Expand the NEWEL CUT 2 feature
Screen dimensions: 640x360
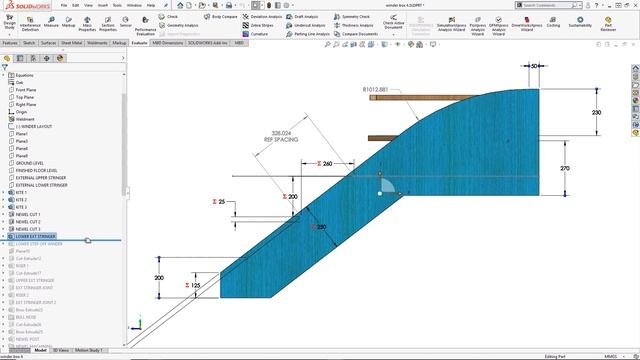[x=4, y=222]
